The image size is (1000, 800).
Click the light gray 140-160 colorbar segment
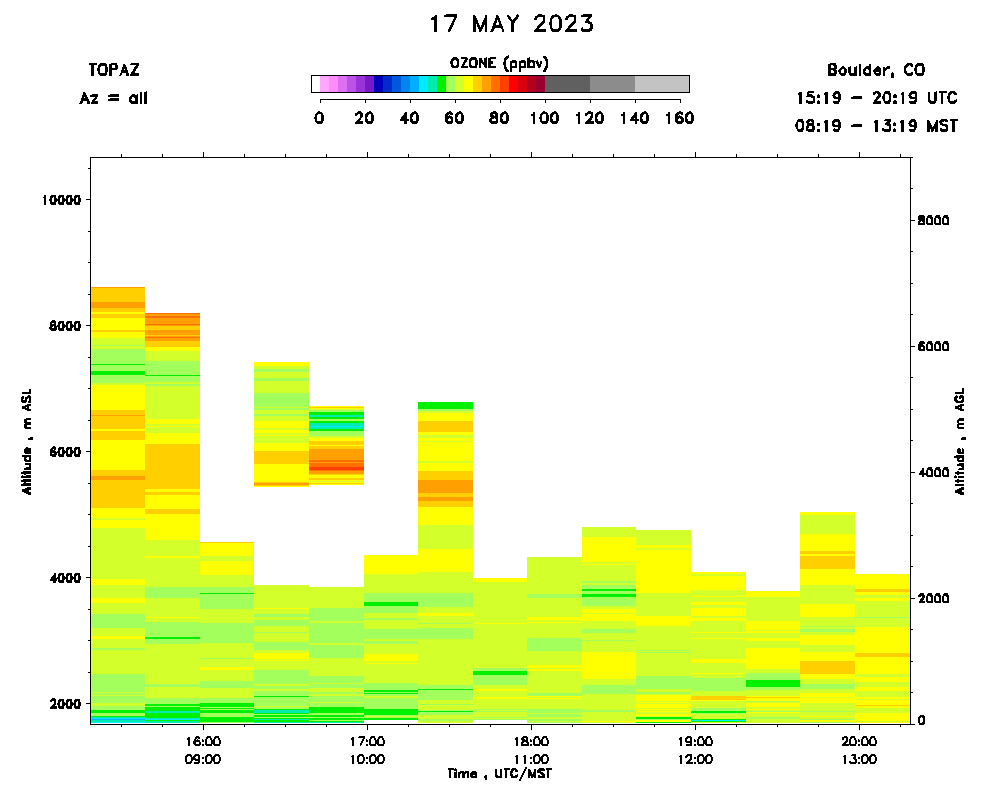[662, 84]
